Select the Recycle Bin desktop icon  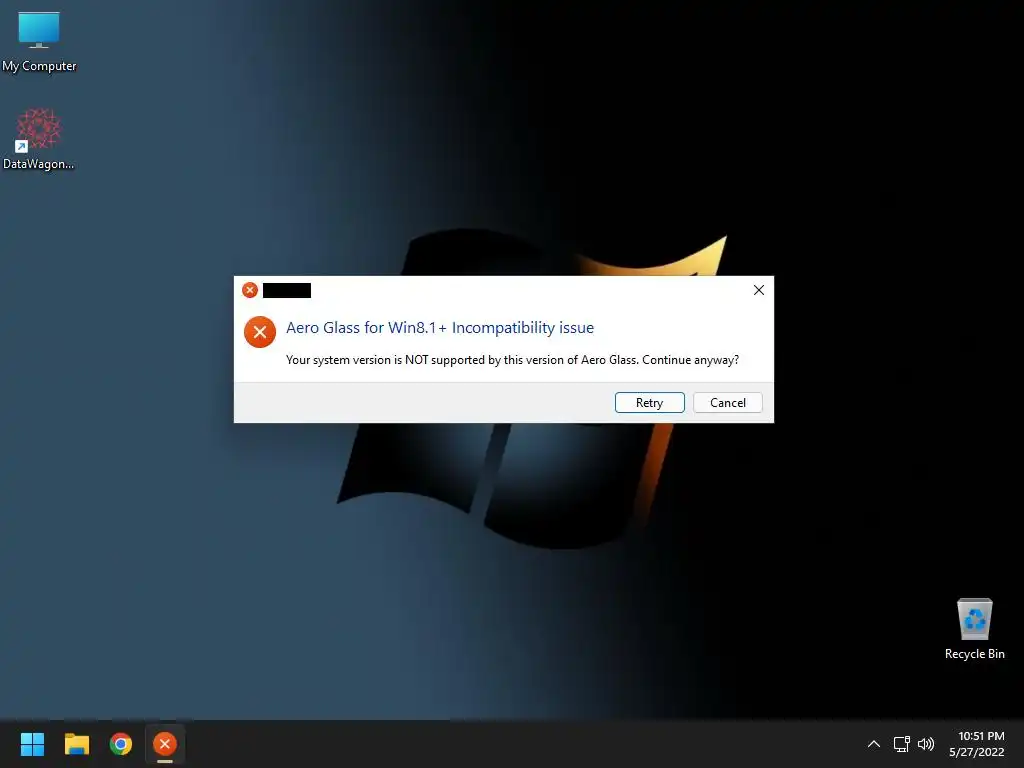coord(974,628)
